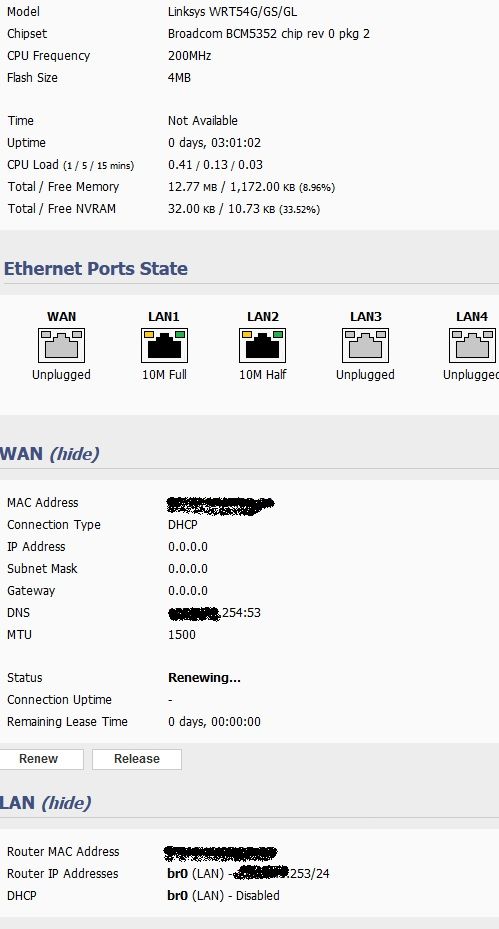Select the Ethernet Ports State heading

pyautogui.click(x=96, y=268)
